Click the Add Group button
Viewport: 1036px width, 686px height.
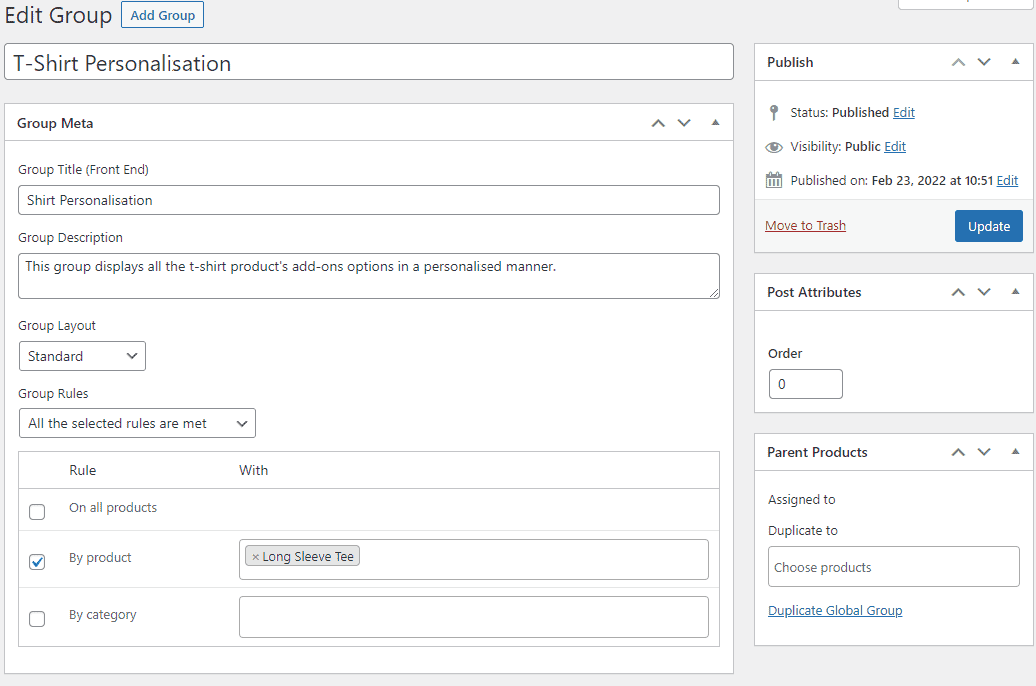163,15
